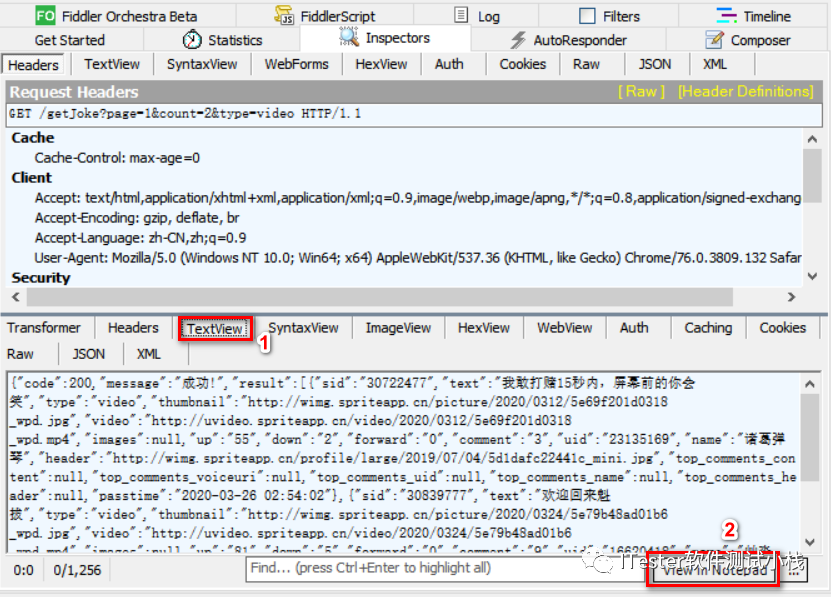The height and width of the screenshot is (597, 831).
Task: Click the Inspectors magnifier icon
Action: click(x=349, y=37)
